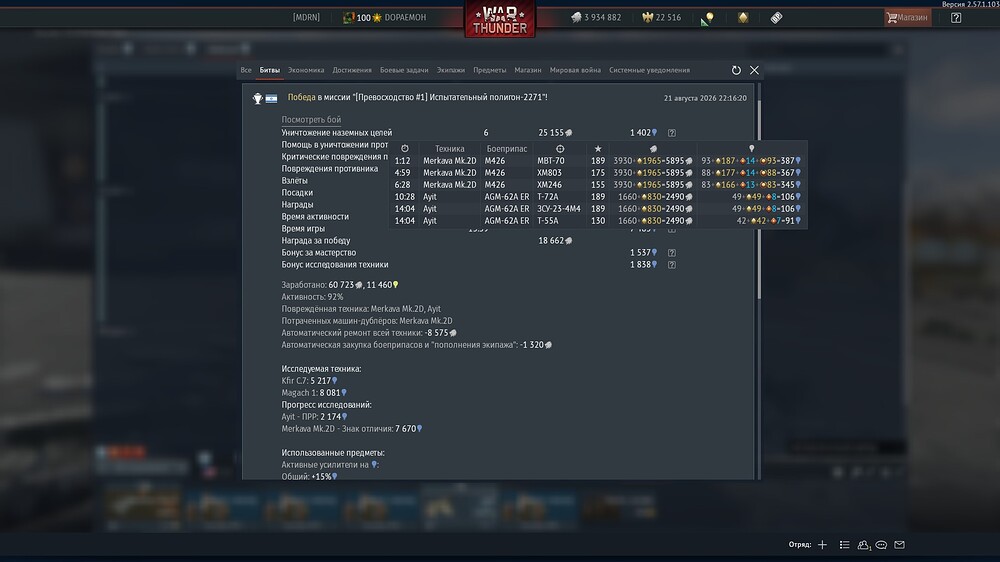This screenshot has width=1000, height=562.
Task: Open the mail envelope icon
Action: pos(899,545)
